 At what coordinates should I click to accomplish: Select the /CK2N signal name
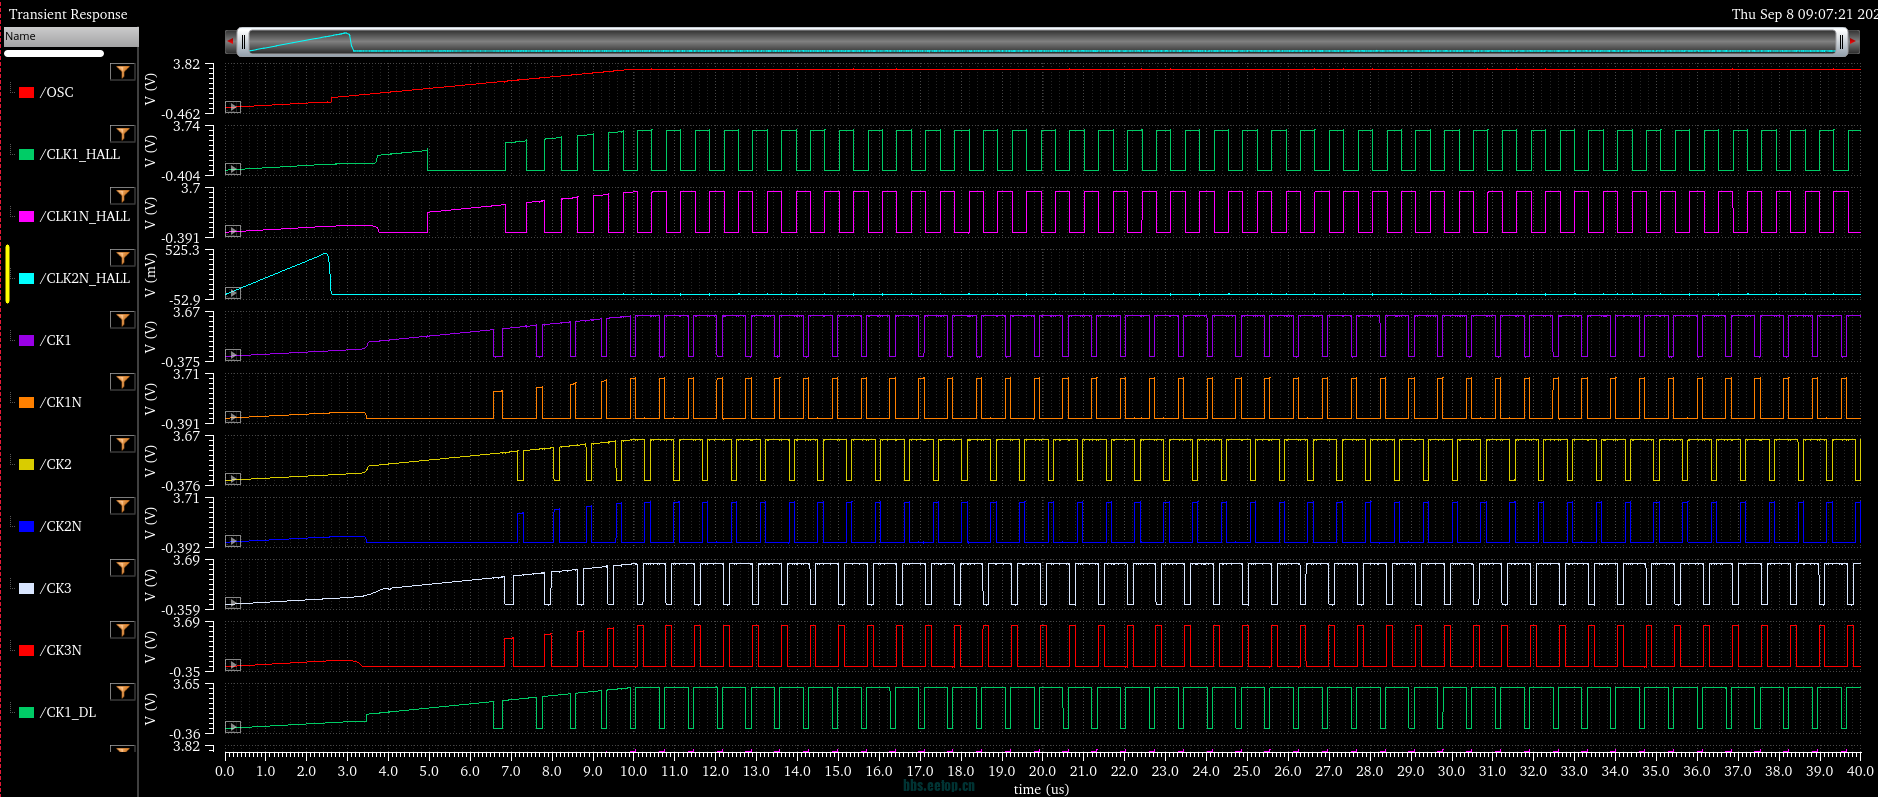pos(61,526)
